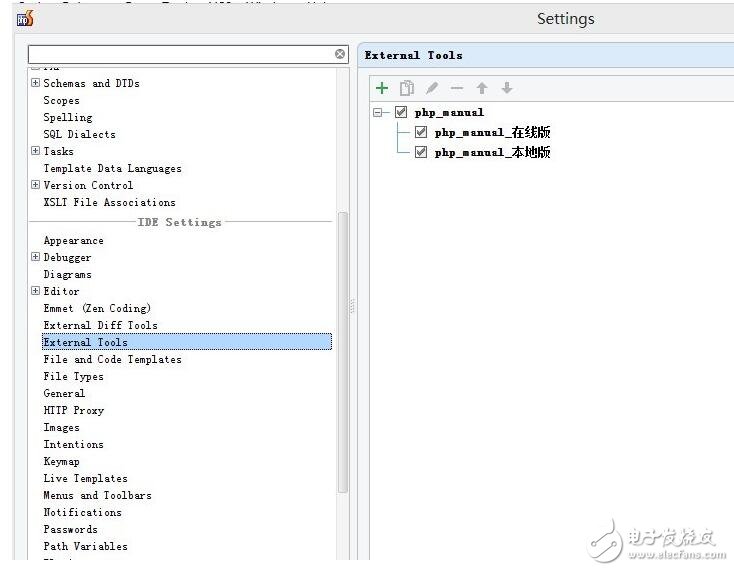Toggle the php_manual_本地版 checkbox
734x571 pixels.
421,152
